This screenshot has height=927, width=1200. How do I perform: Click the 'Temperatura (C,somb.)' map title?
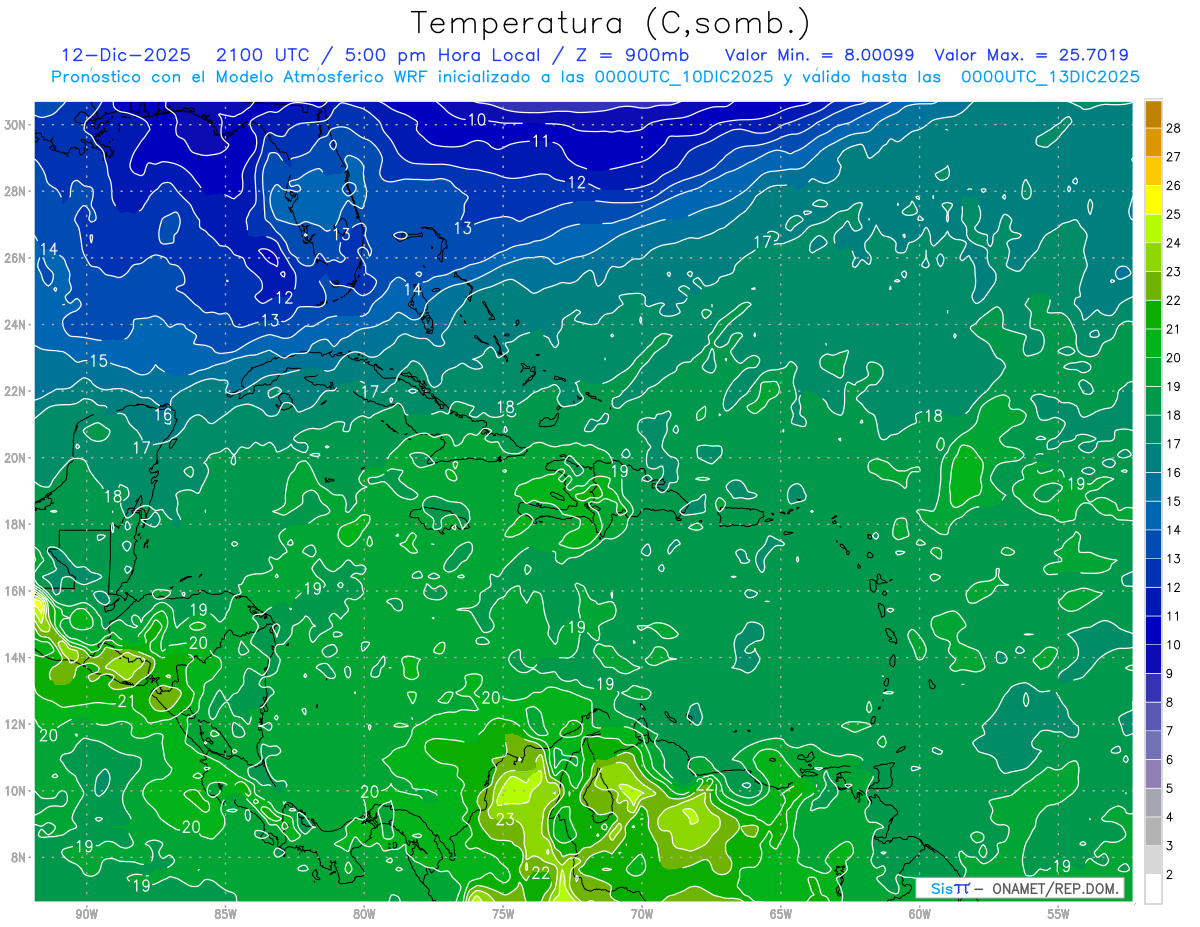[611, 23]
